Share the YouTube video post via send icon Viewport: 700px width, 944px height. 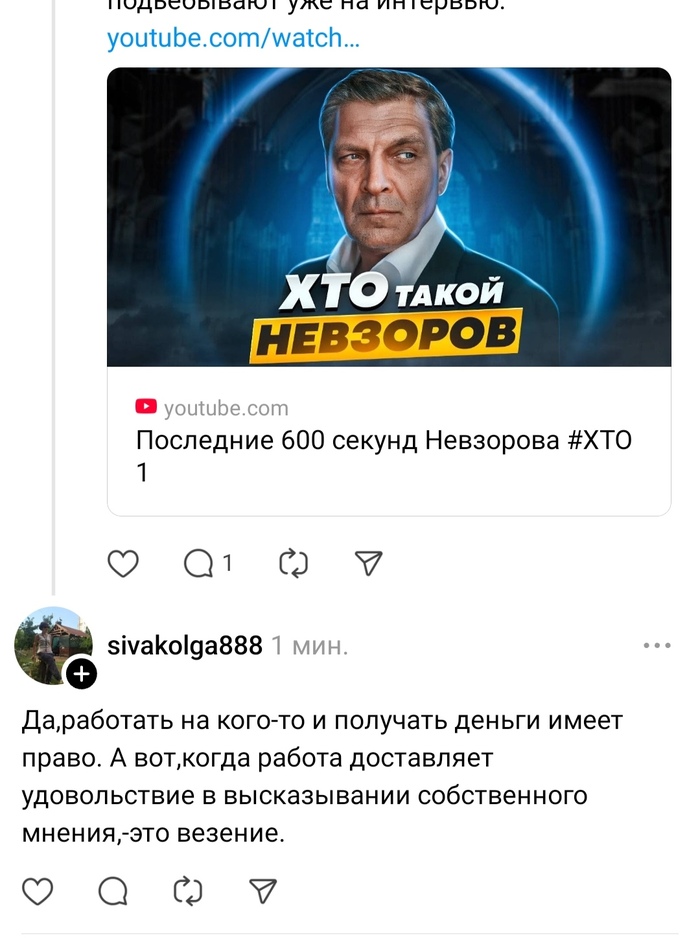tap(368, 564)
